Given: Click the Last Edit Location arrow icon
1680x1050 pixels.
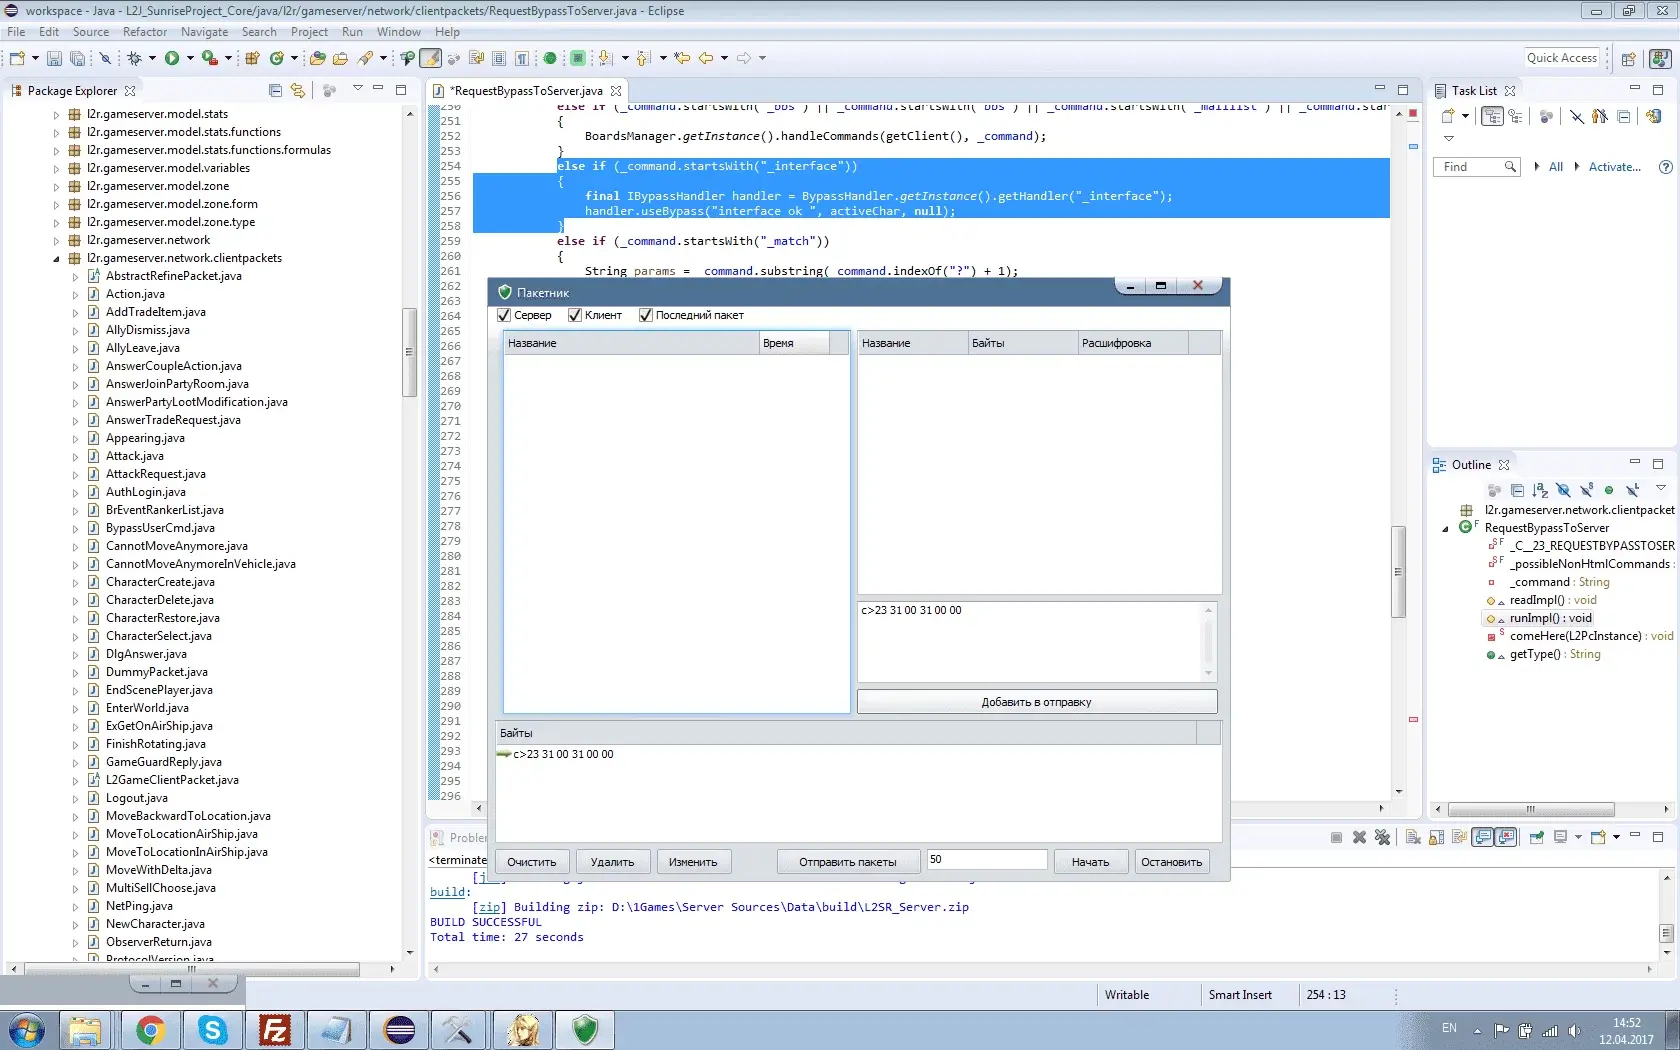Looking at the screenshot, I should pos(682,58).
